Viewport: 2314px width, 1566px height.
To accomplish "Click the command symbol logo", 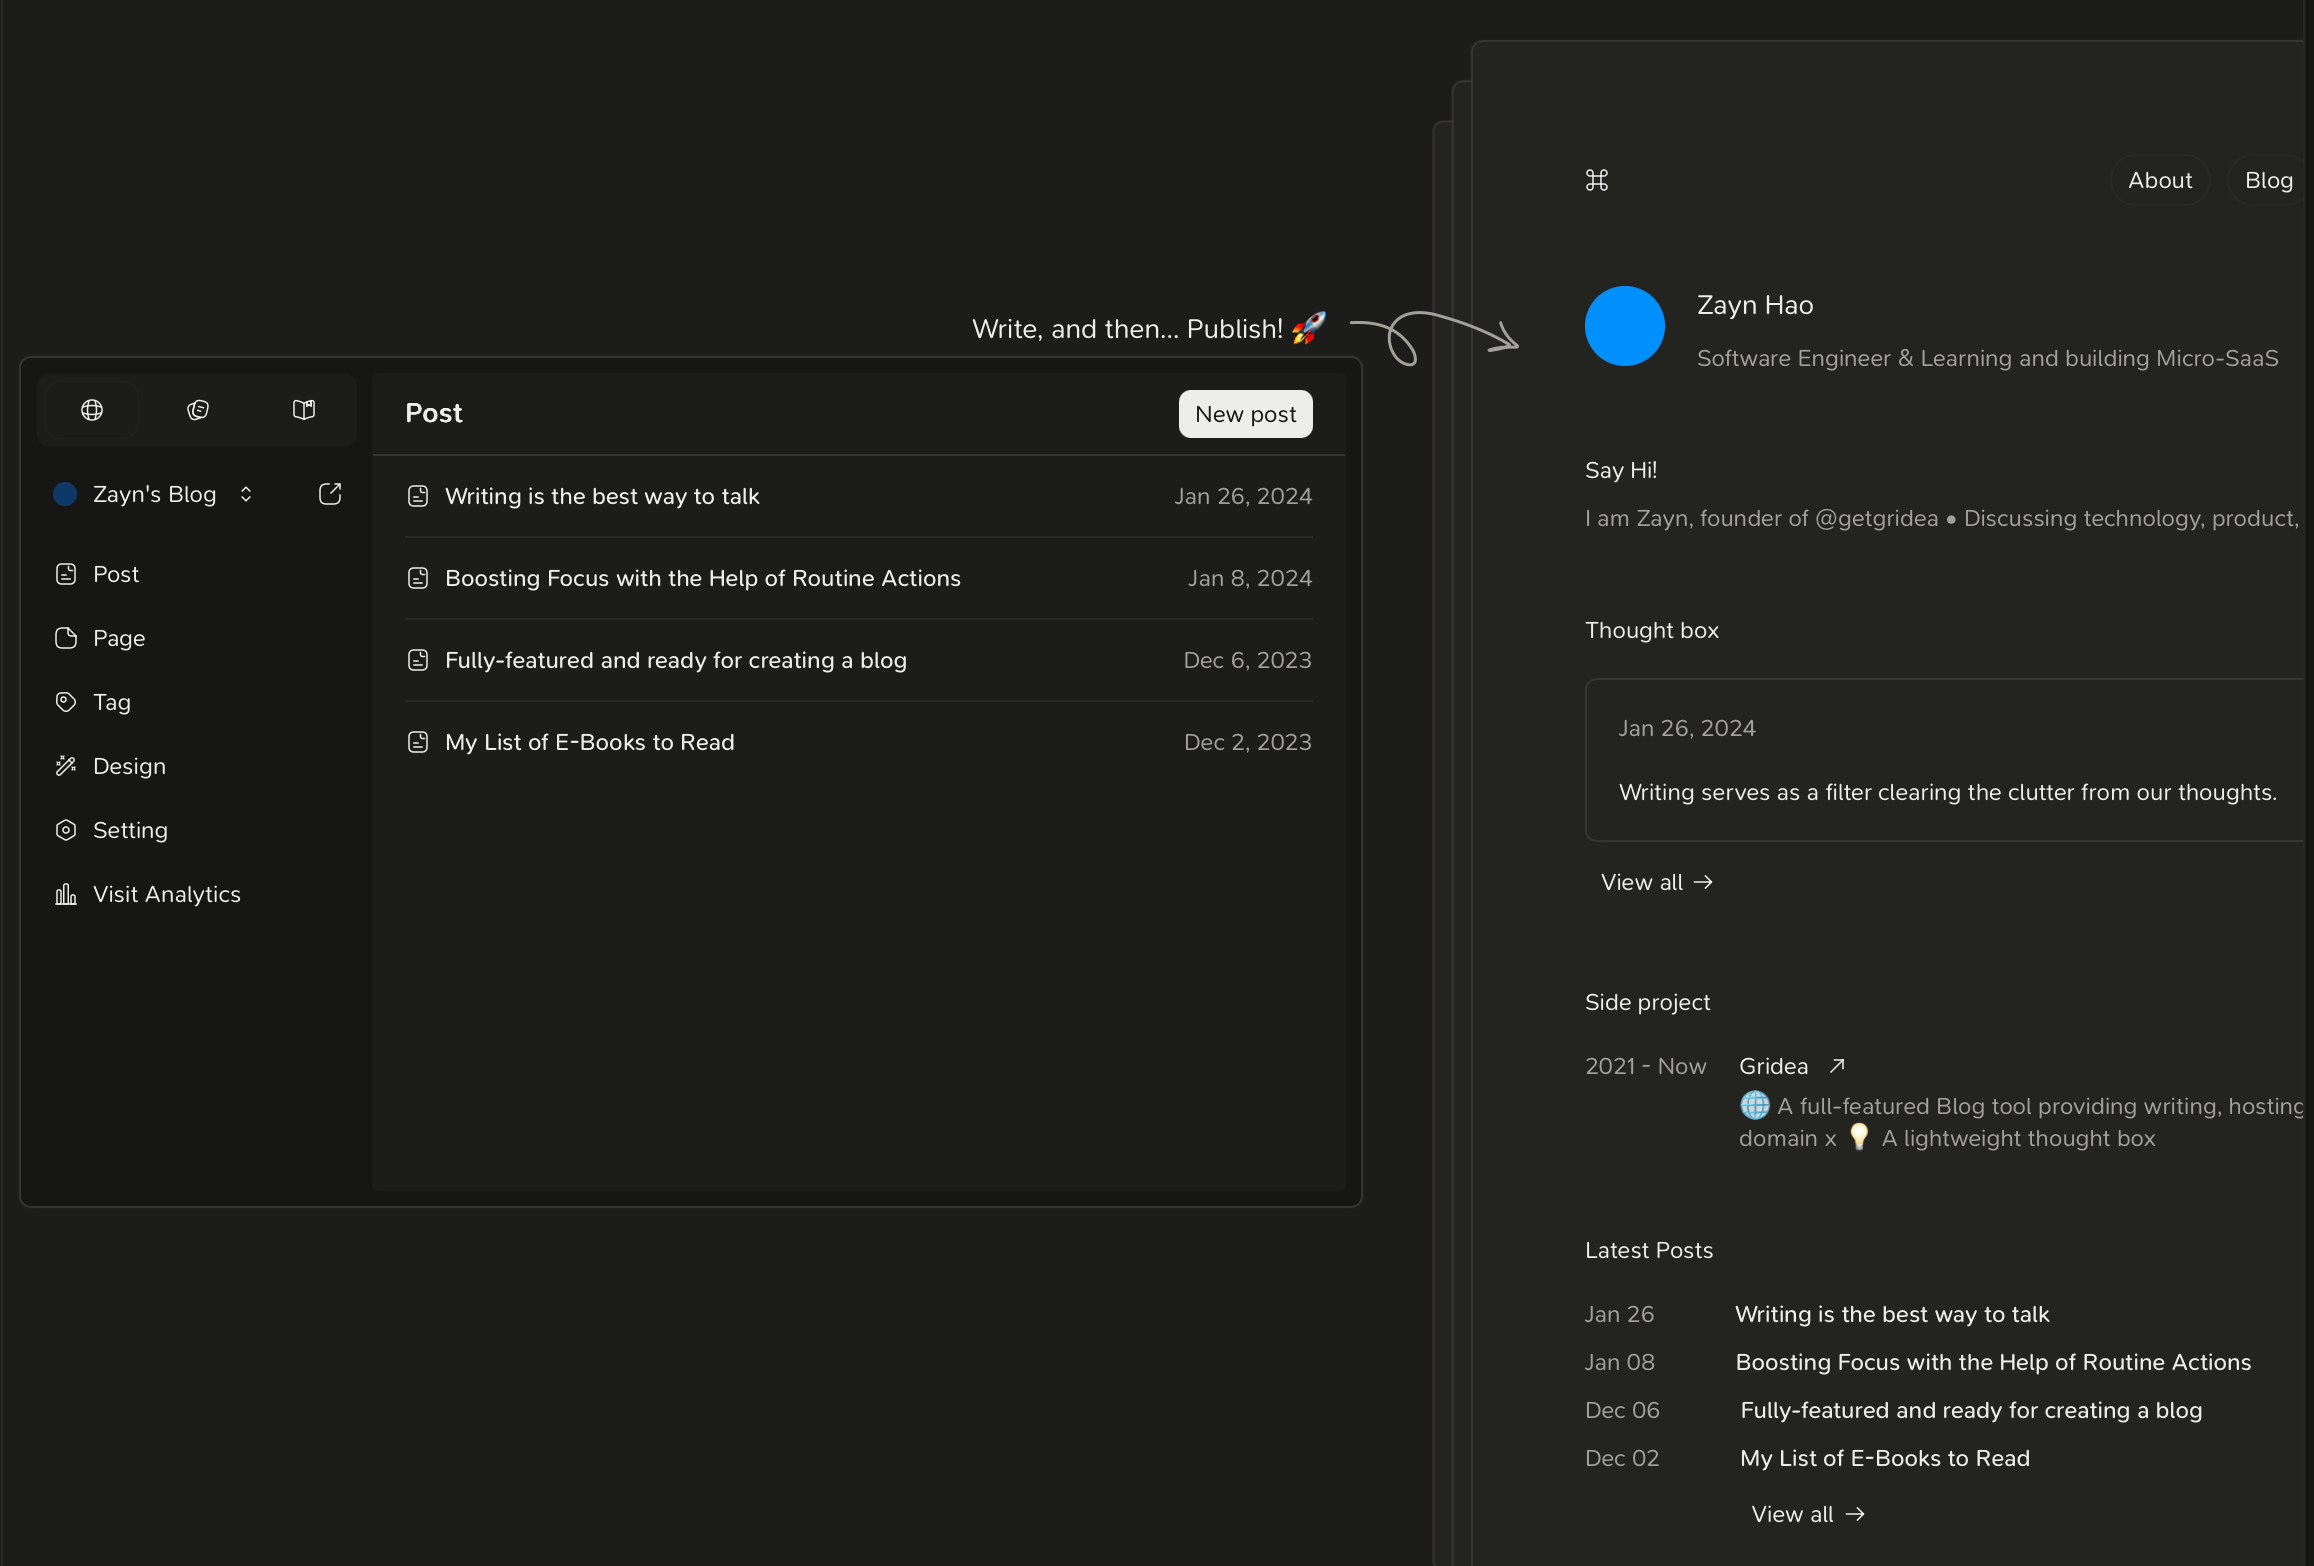I will coord(1597,181).
